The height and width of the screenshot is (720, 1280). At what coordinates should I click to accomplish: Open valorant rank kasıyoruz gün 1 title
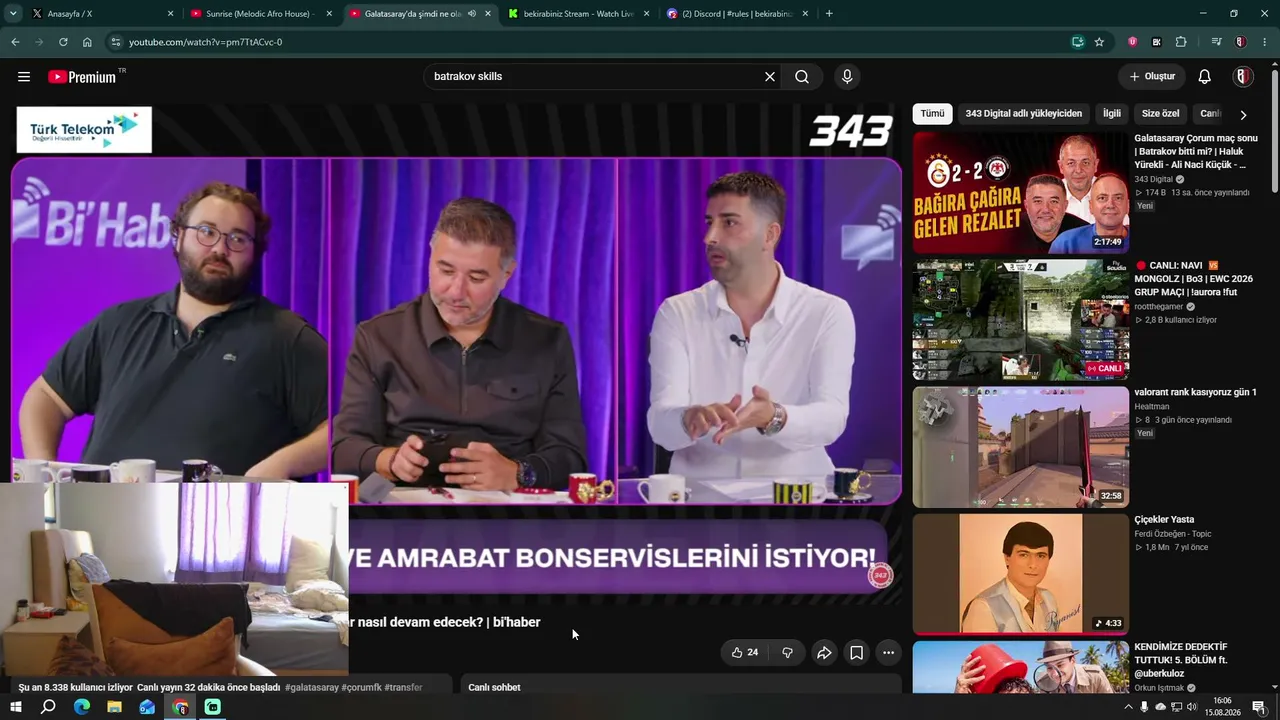[x=1195, y=393]
